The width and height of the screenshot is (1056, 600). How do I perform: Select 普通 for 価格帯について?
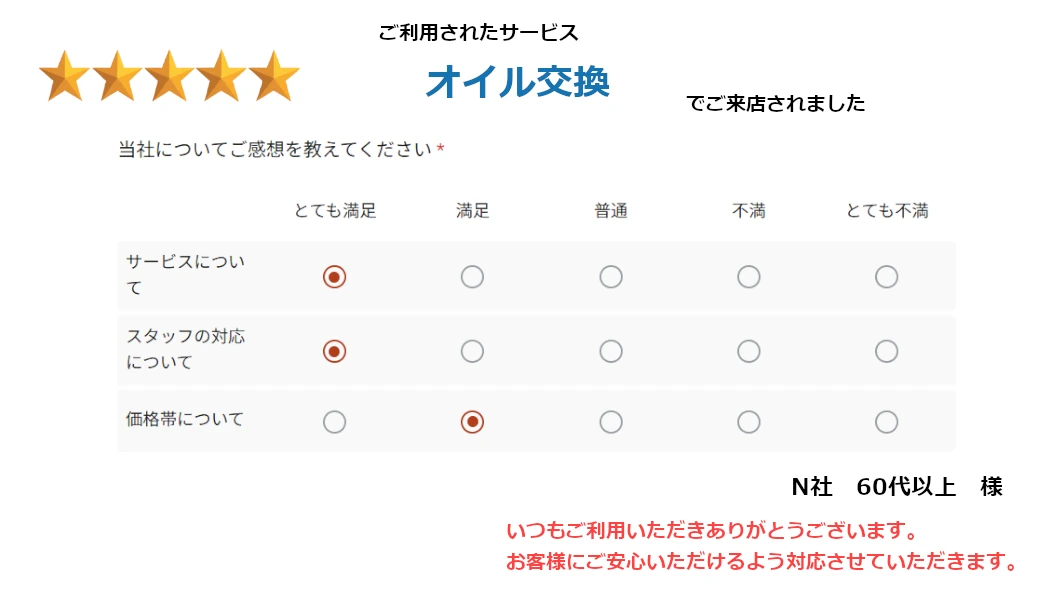point(611,422)
